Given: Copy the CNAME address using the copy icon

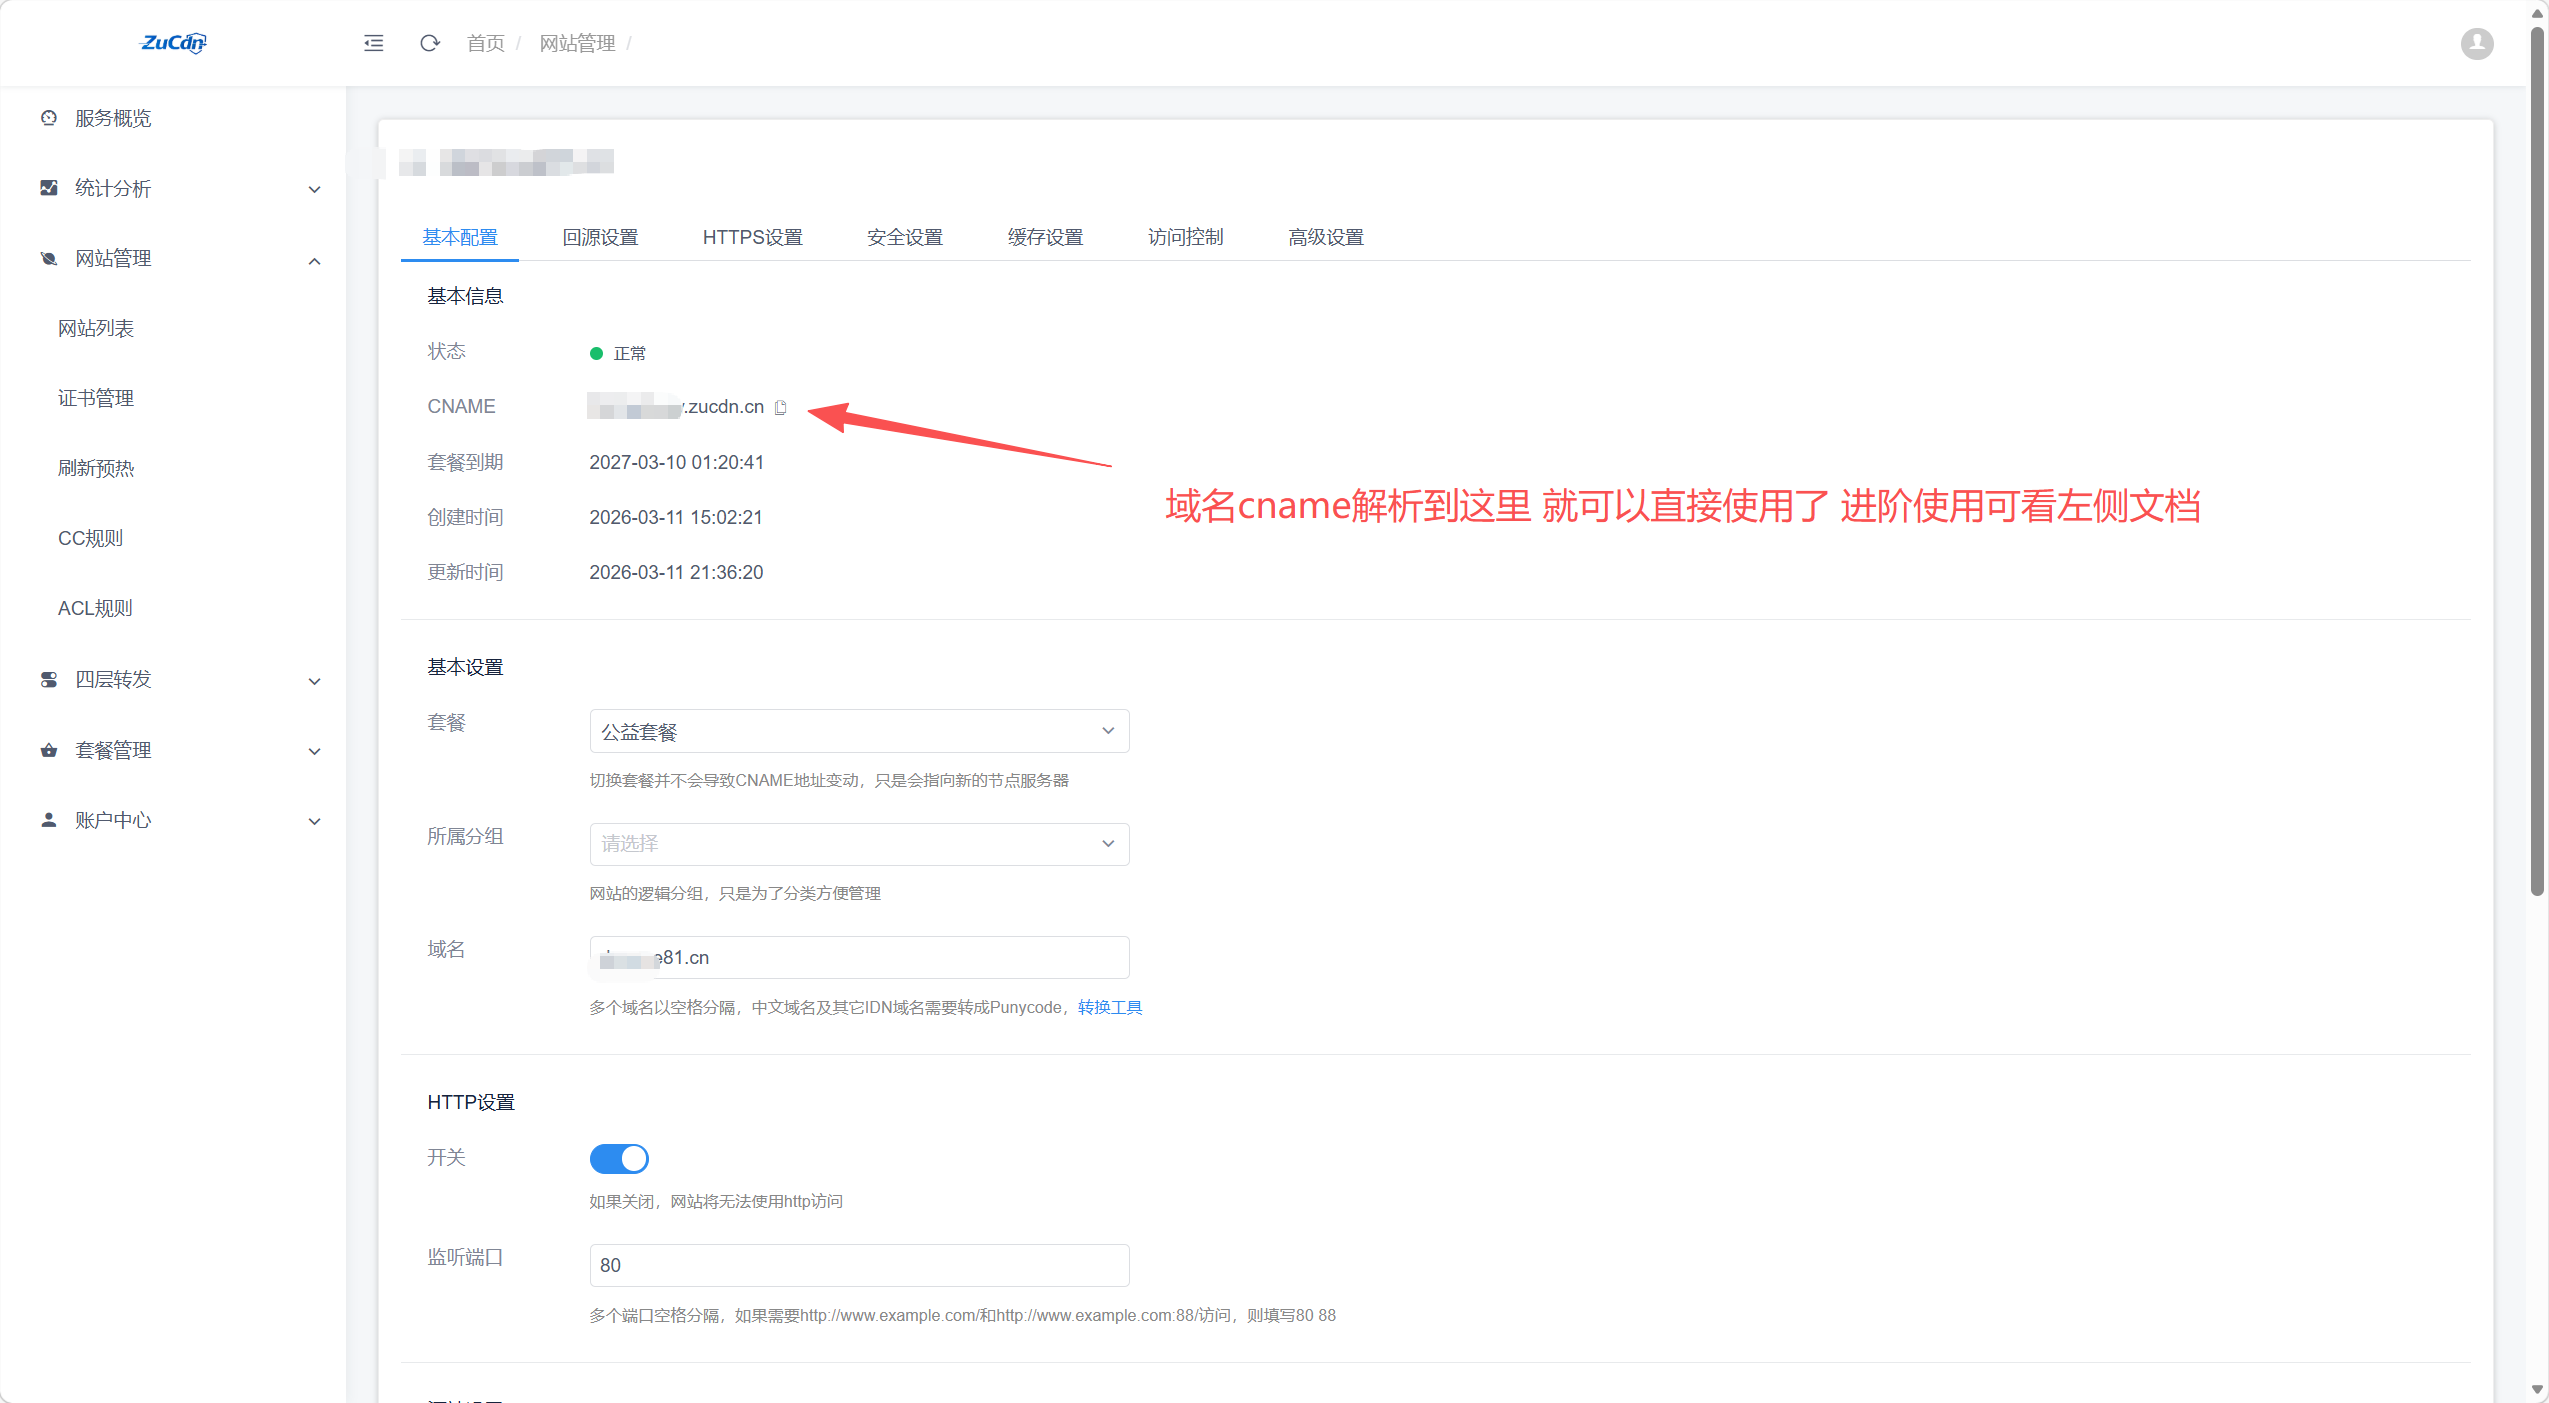Looking at the screenshot, I should tap(781, 407).
